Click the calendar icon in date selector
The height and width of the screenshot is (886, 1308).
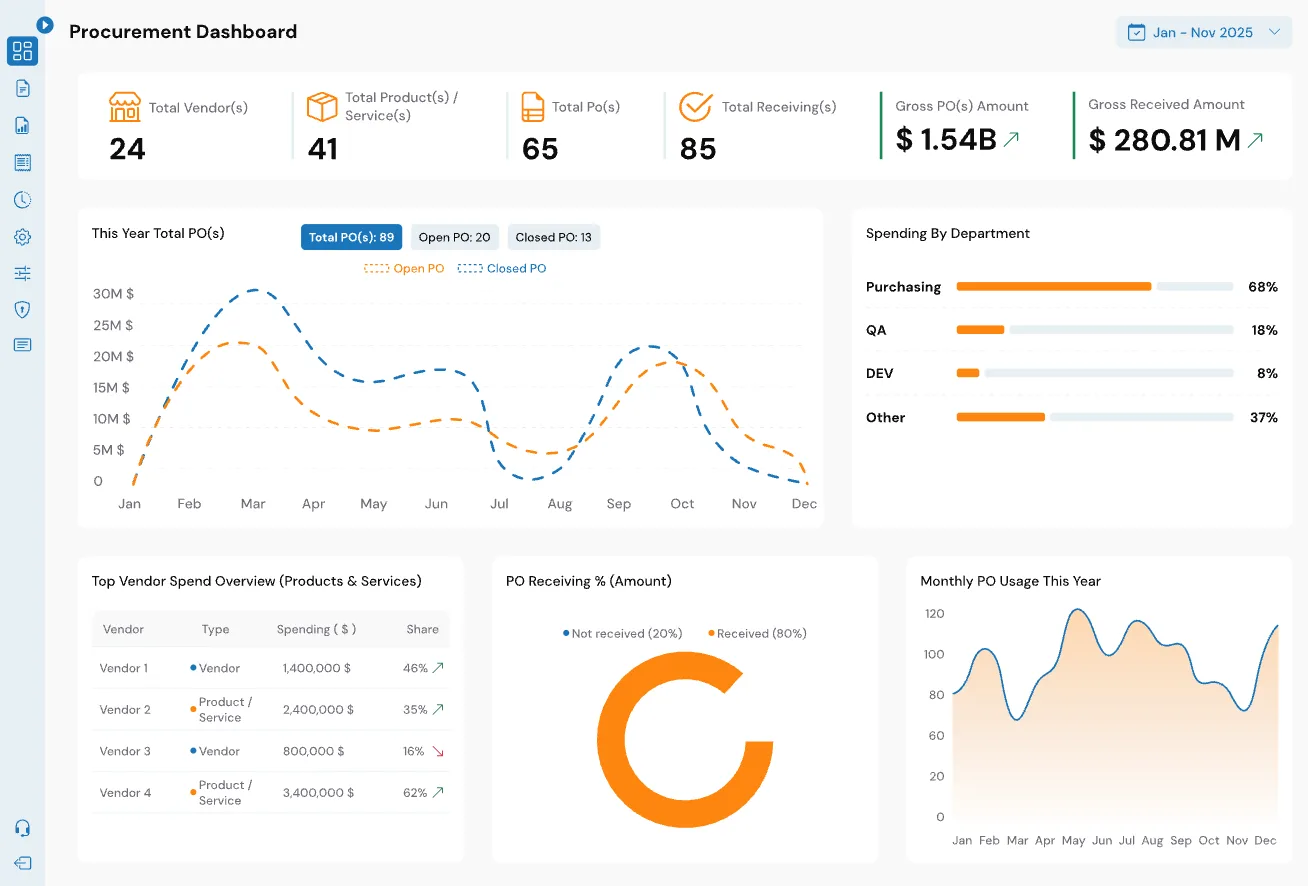[1136, 32]
